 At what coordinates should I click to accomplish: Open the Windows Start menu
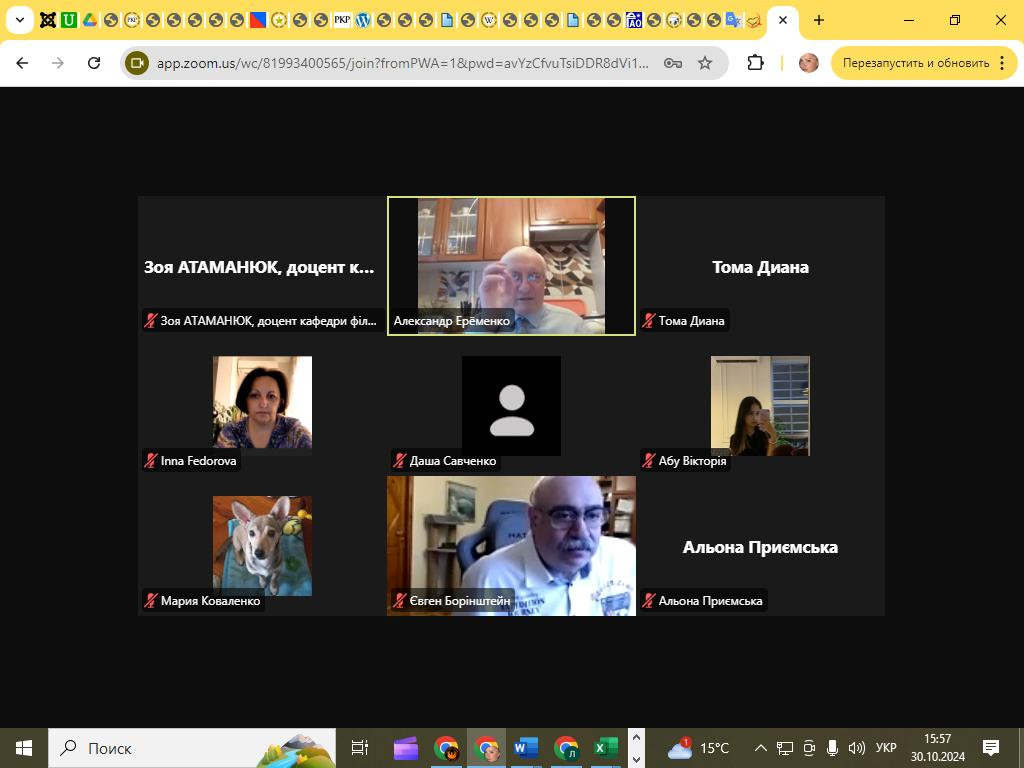pyautogui.click(x=24, y=748)
